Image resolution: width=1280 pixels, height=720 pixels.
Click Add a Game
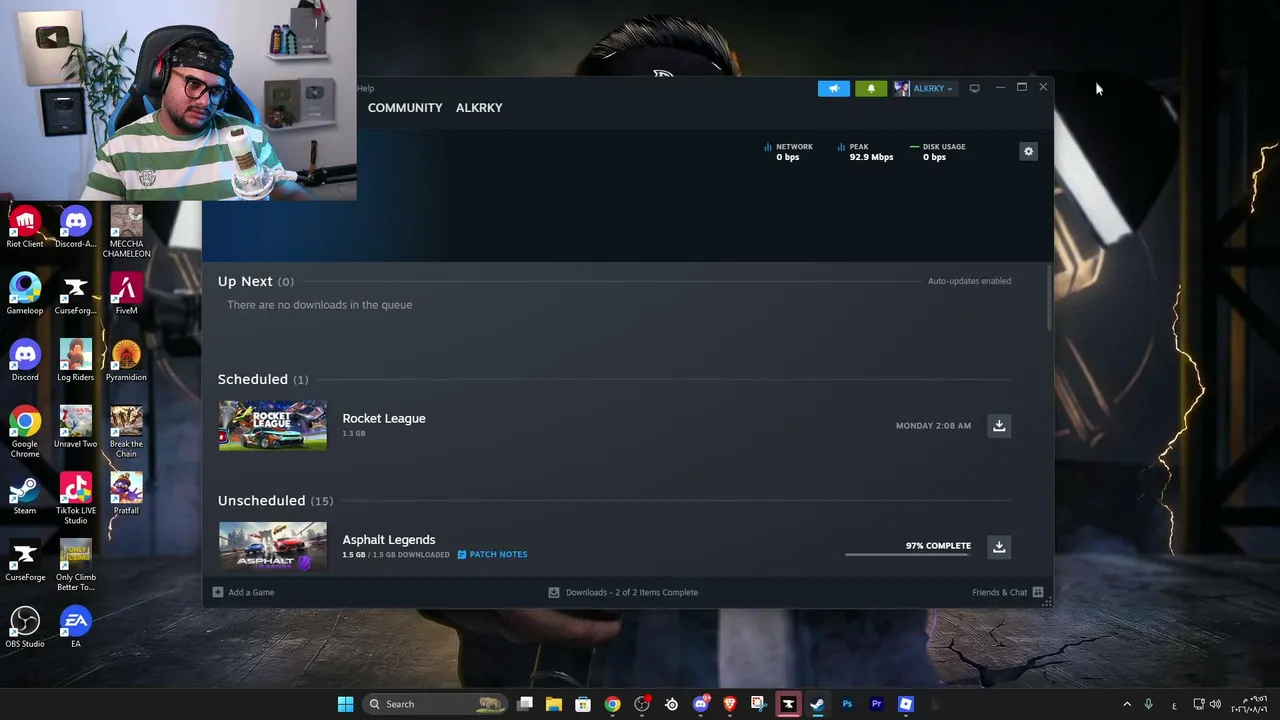click(243, 592)
